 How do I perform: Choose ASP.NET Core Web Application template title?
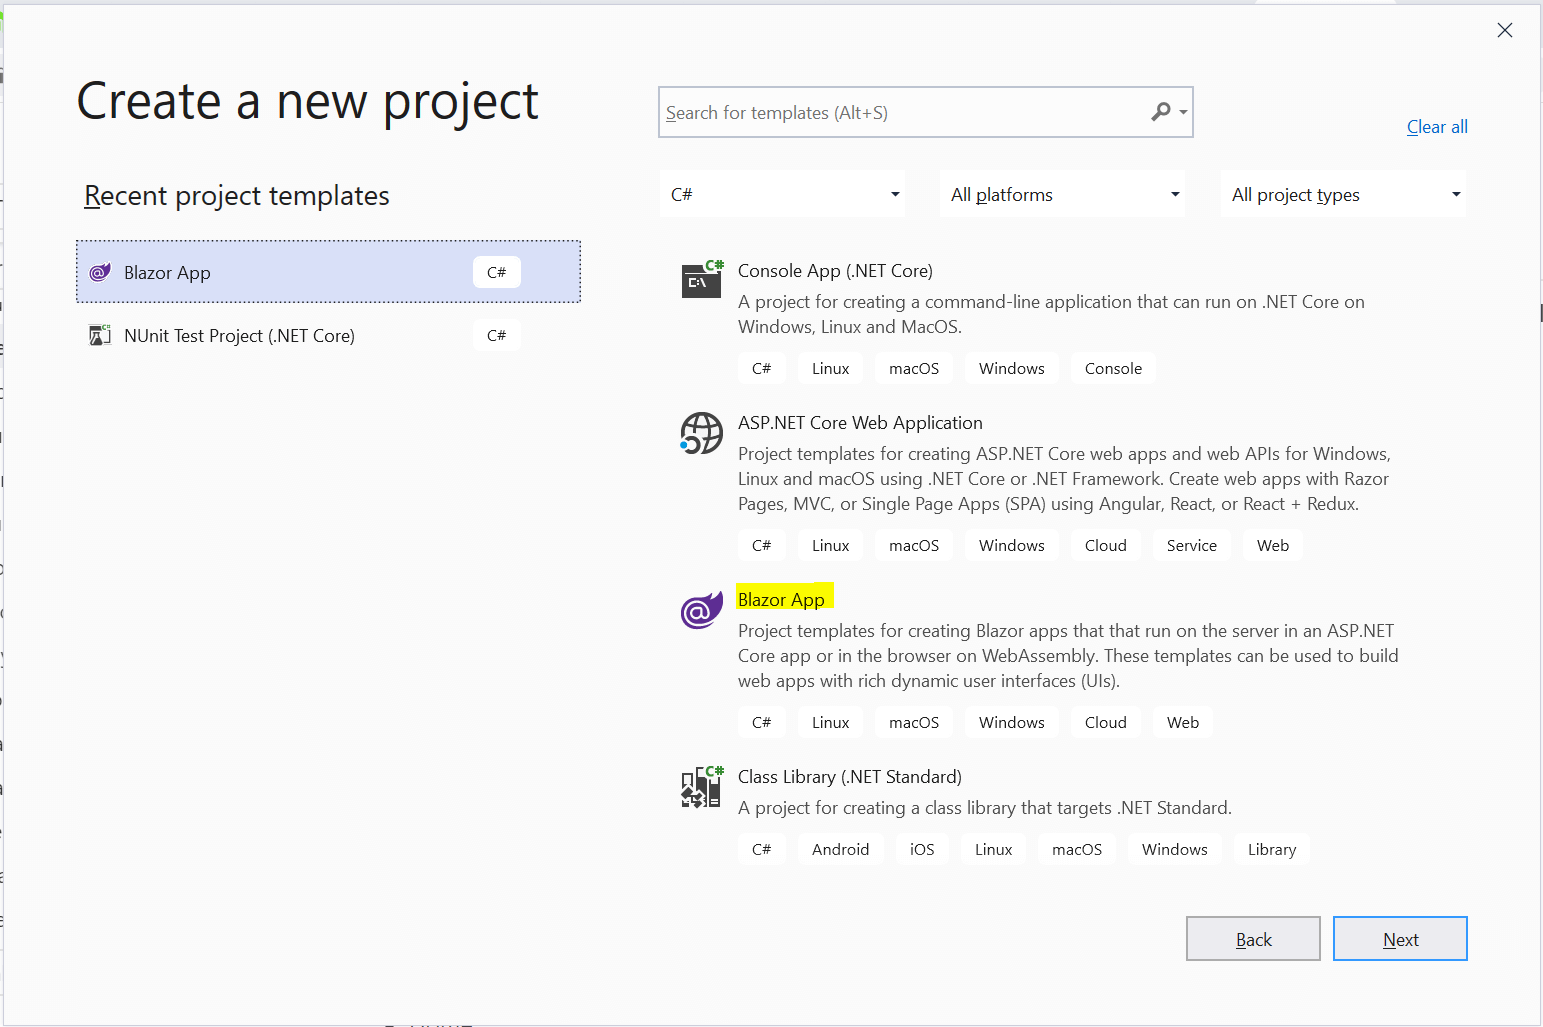coord(860,423)
